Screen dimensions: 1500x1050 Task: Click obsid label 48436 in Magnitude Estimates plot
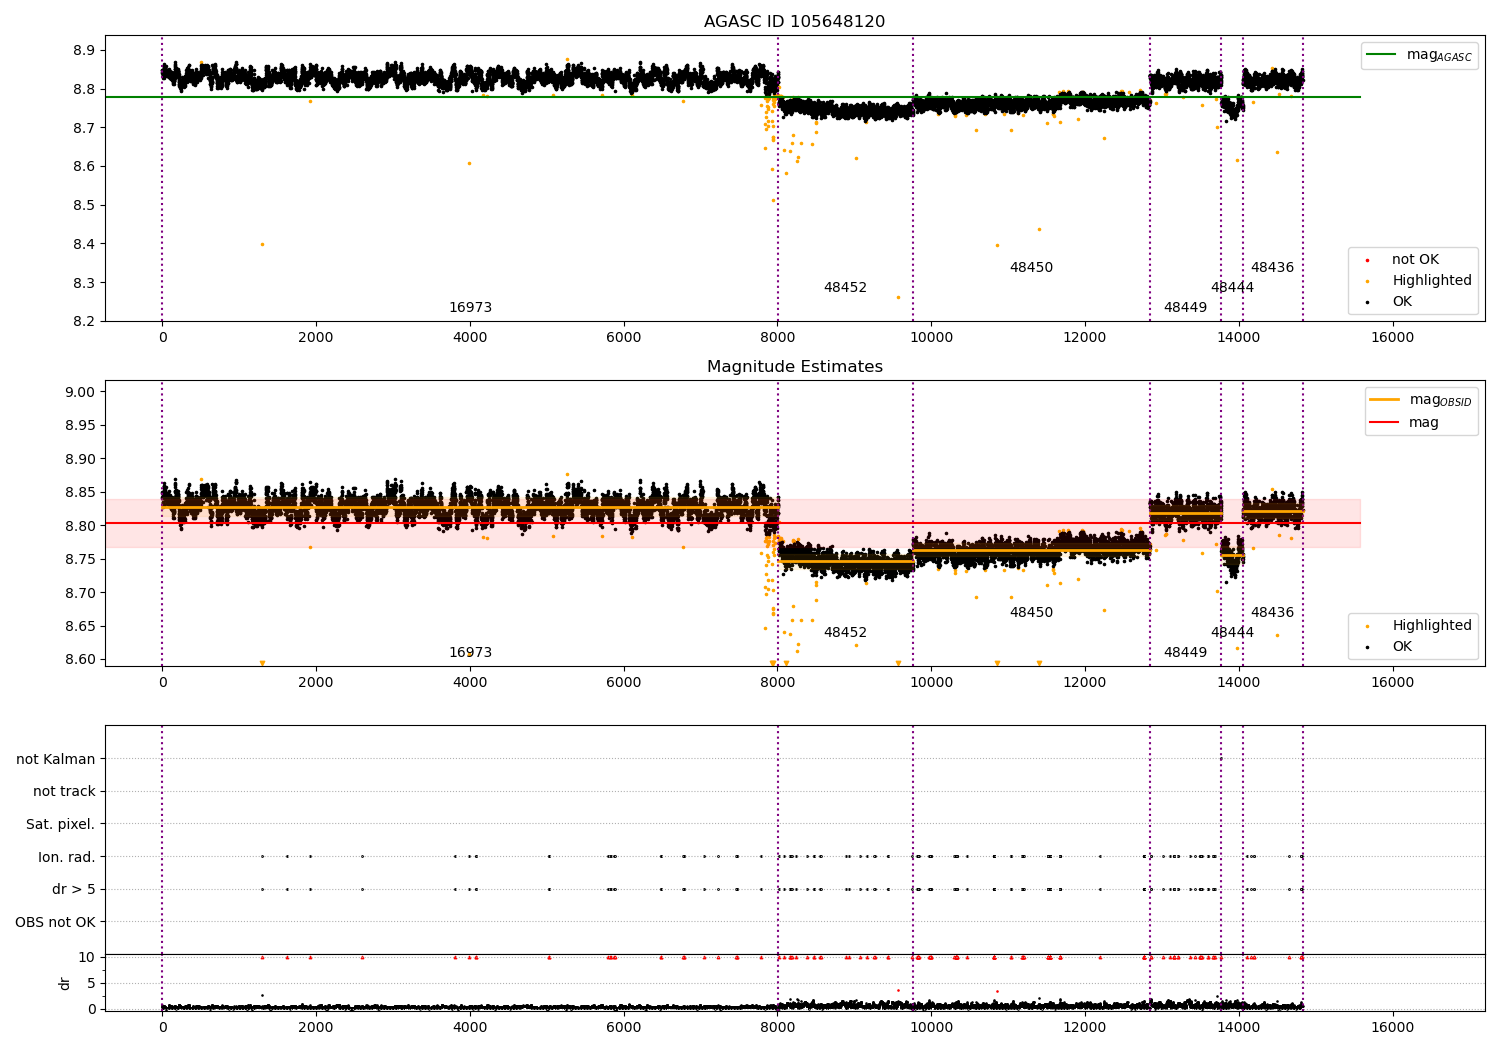pos(1272,613)
